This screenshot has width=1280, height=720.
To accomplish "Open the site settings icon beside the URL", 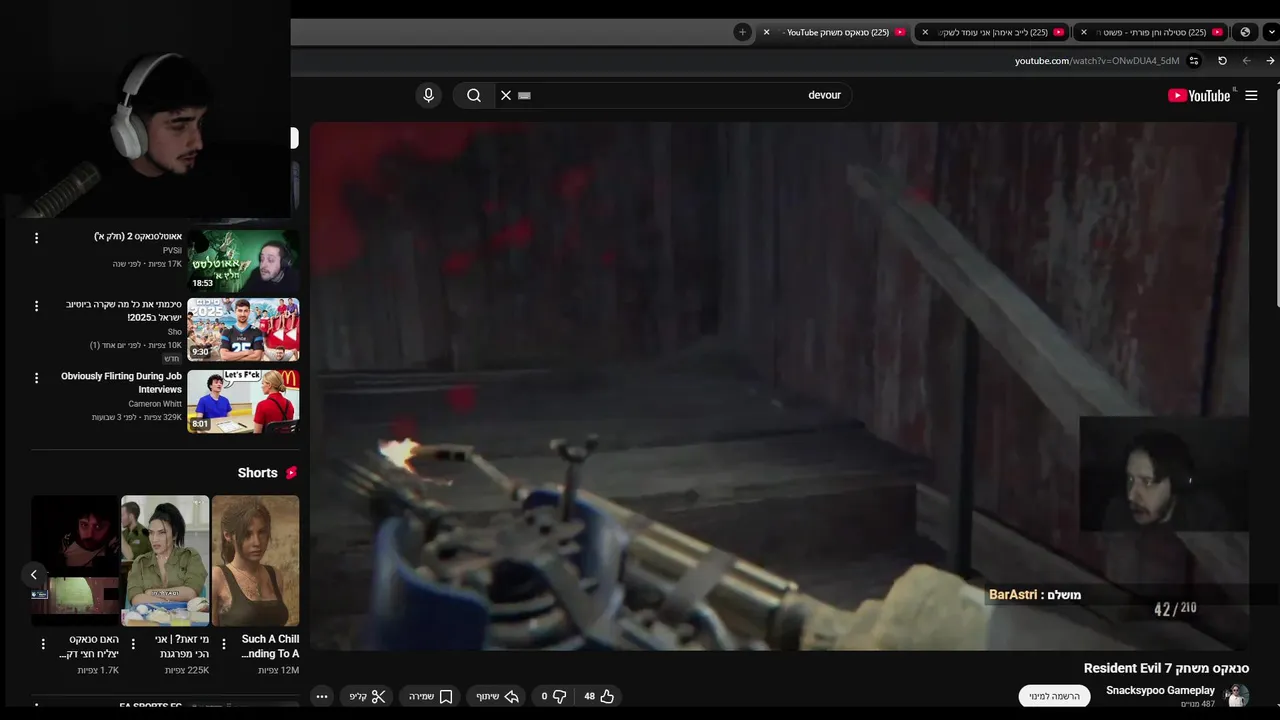I will tap(1194, 61).
